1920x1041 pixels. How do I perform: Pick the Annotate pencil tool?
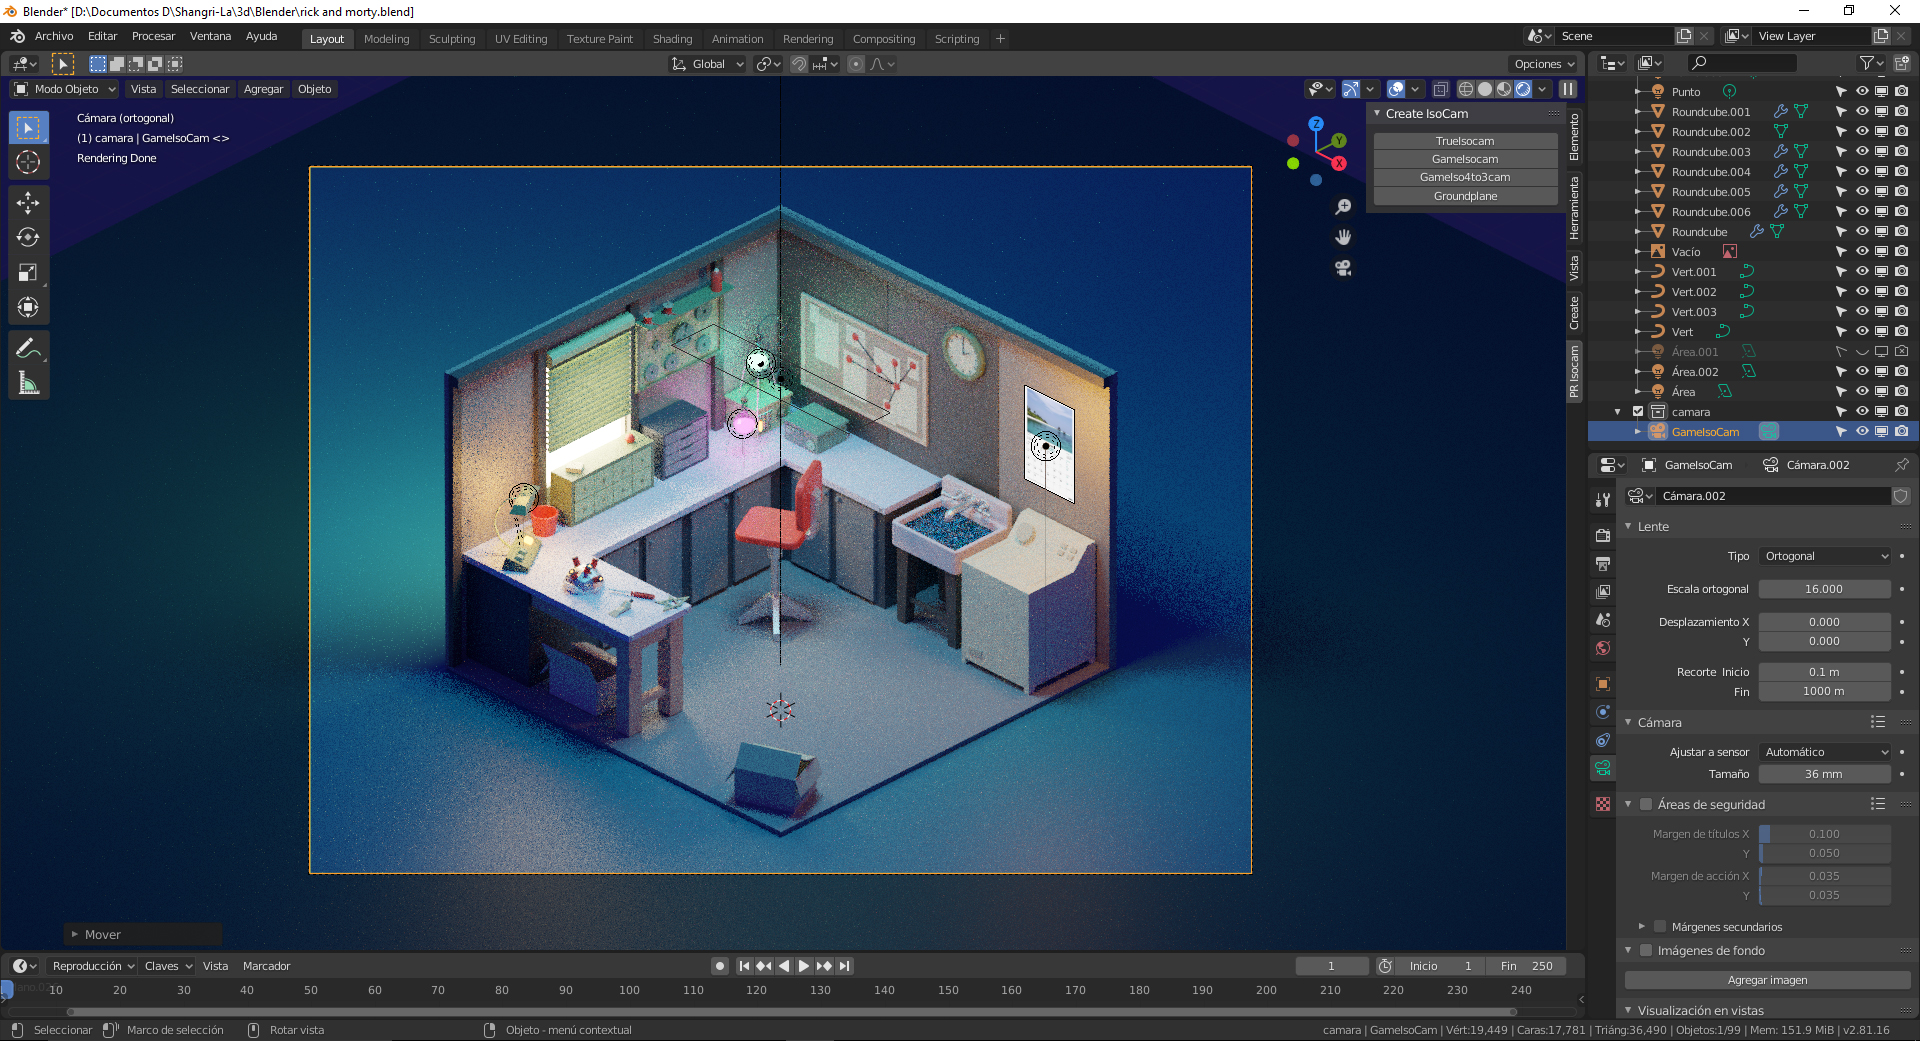point(28,348)
